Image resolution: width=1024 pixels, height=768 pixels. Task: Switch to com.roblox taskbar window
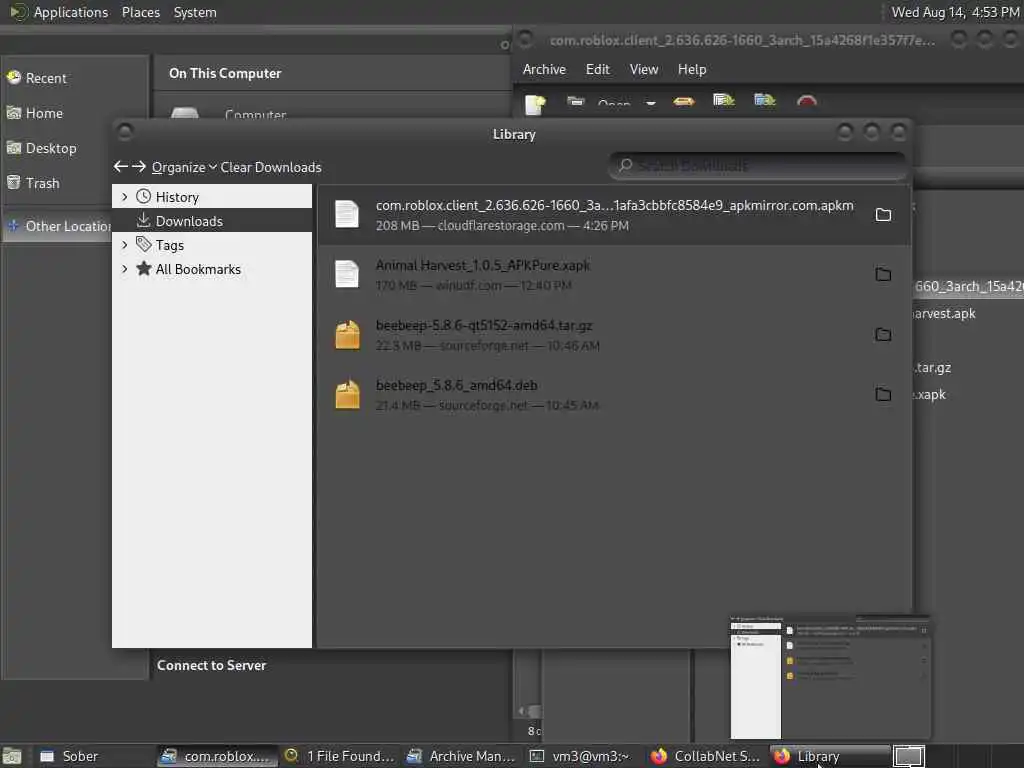218,756
